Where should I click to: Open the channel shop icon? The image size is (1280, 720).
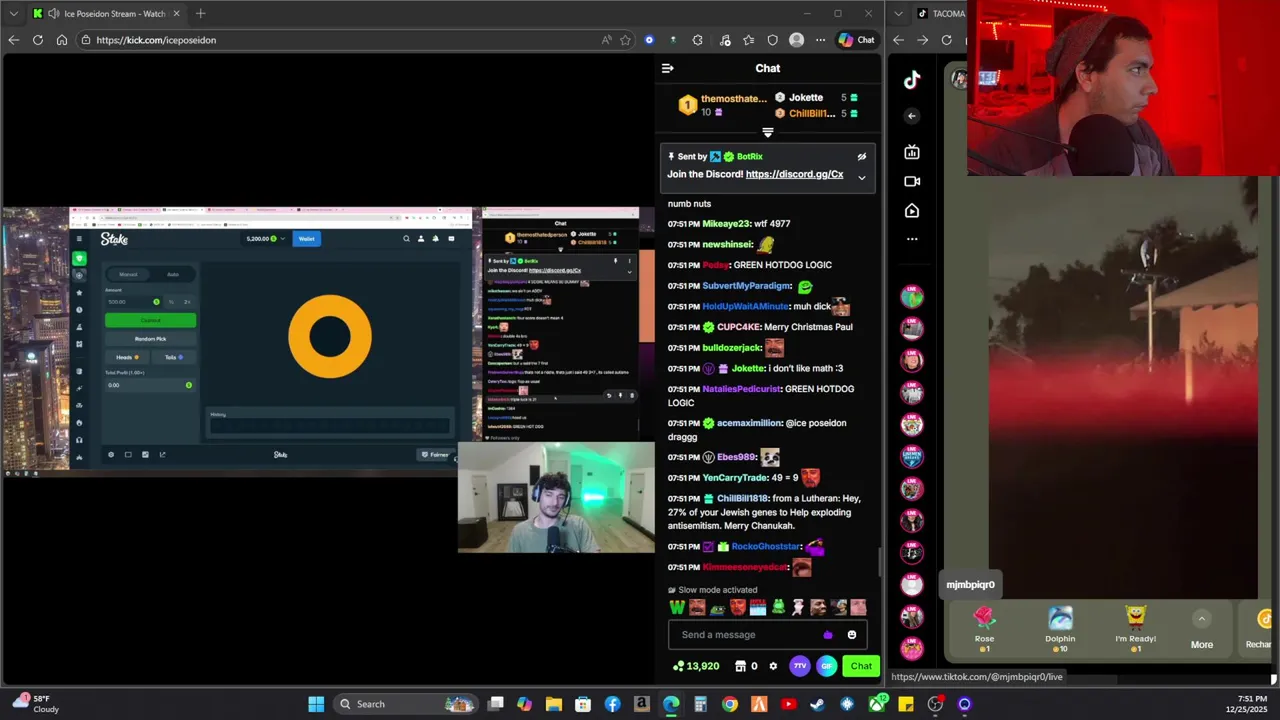tap(740, 666)
